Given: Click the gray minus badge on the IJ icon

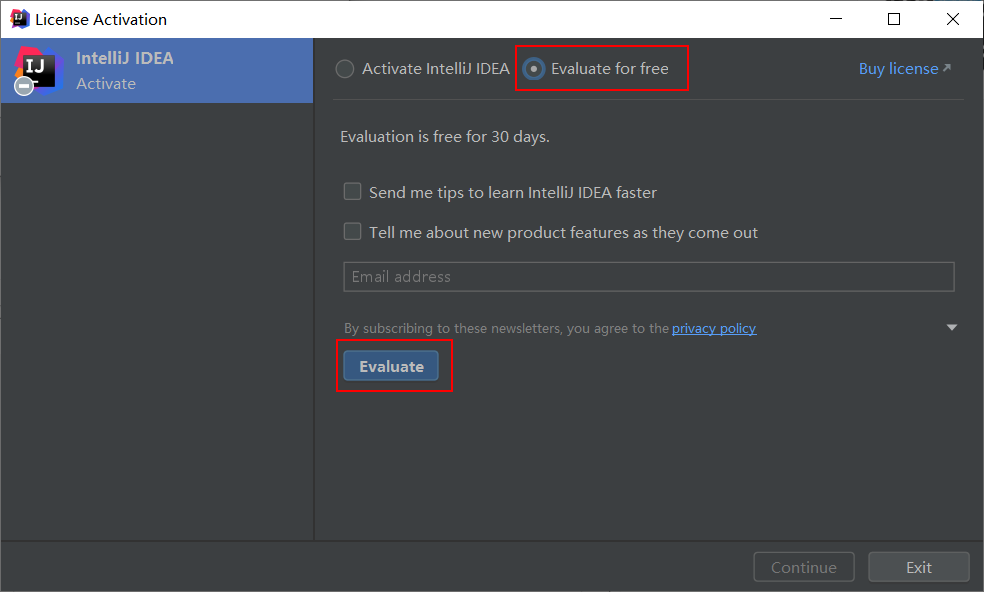Looking at the screenshot, I should (24, 85).
